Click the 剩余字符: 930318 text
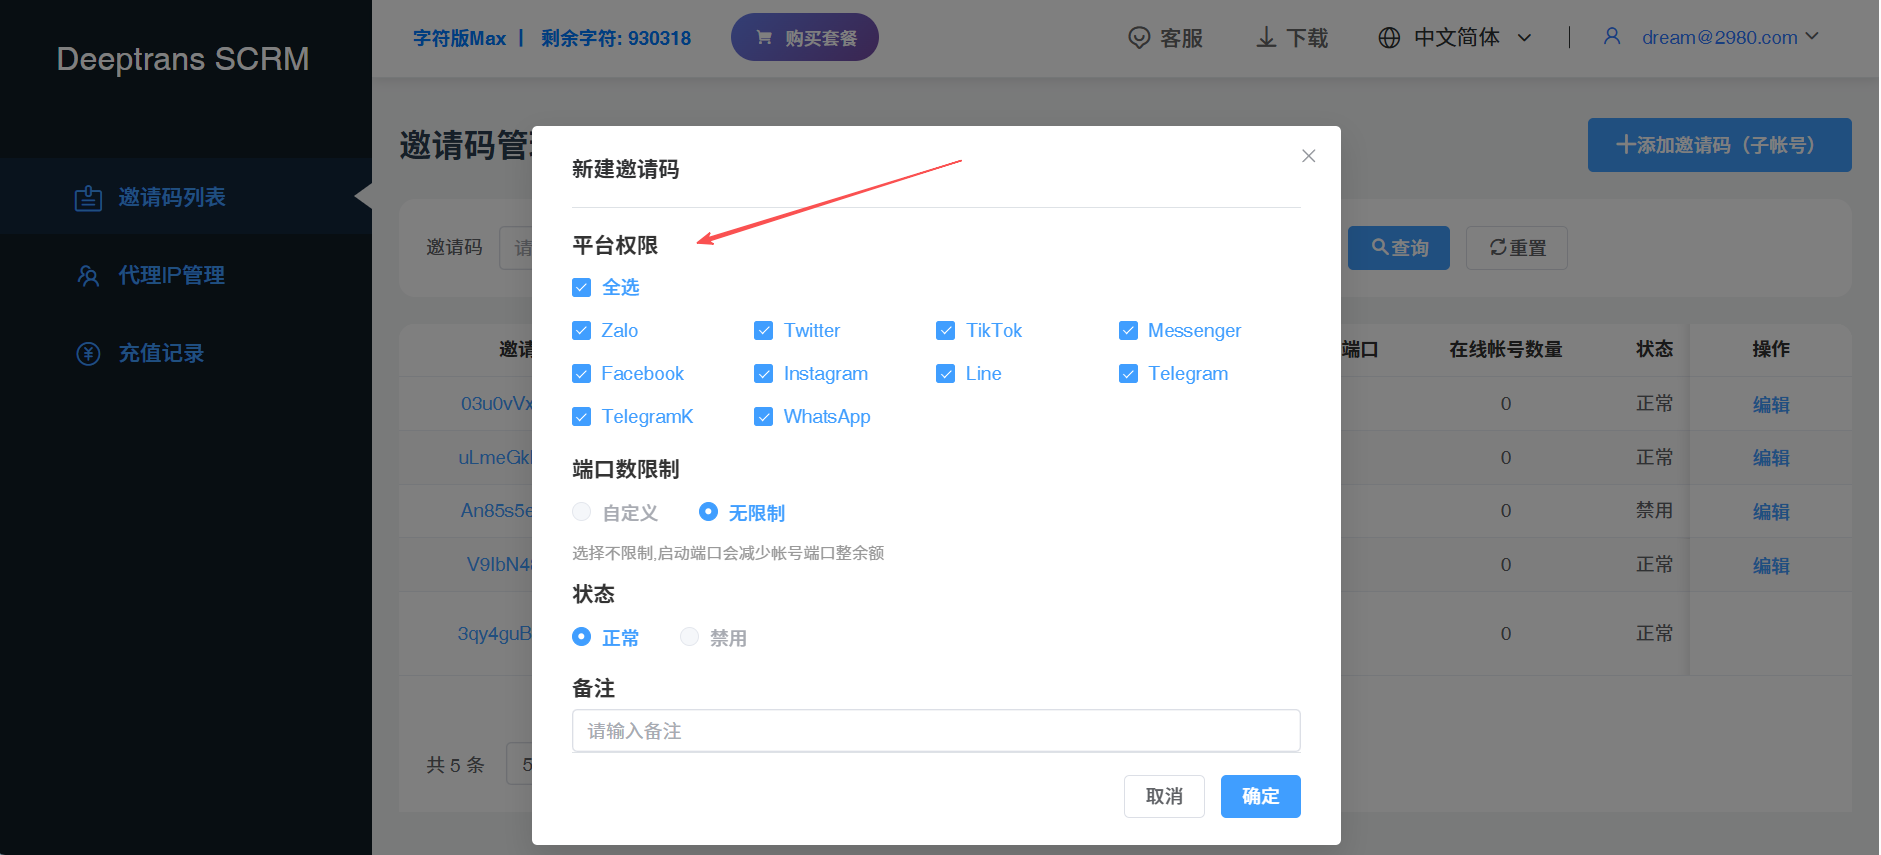The height and width of the screenshot is (855, 1881). tap(616, 38)
